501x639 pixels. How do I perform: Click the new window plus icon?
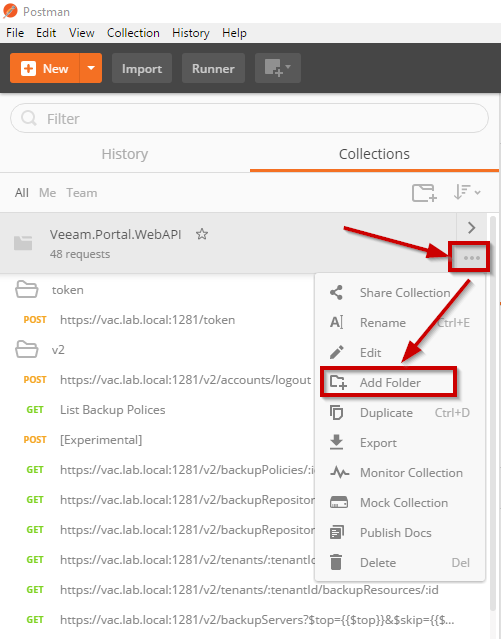pos(278,68)
